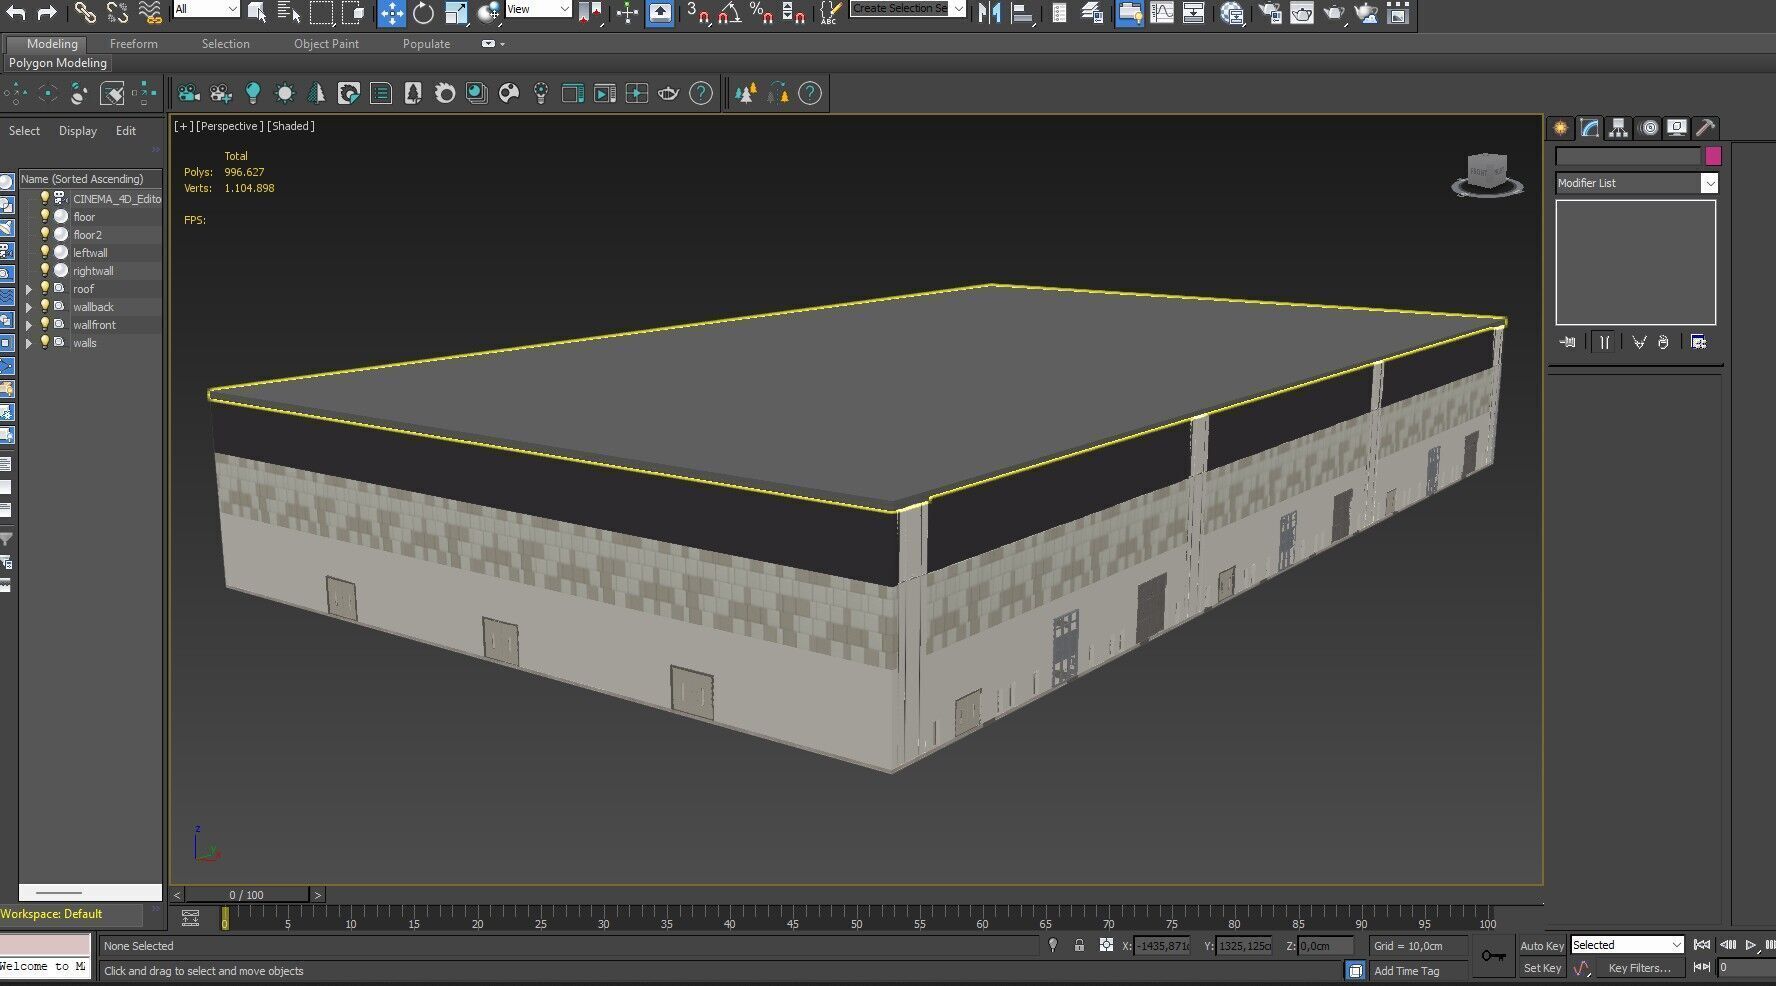Click the magenta object color swatch
The image size is (1776, 986).
1713,156
